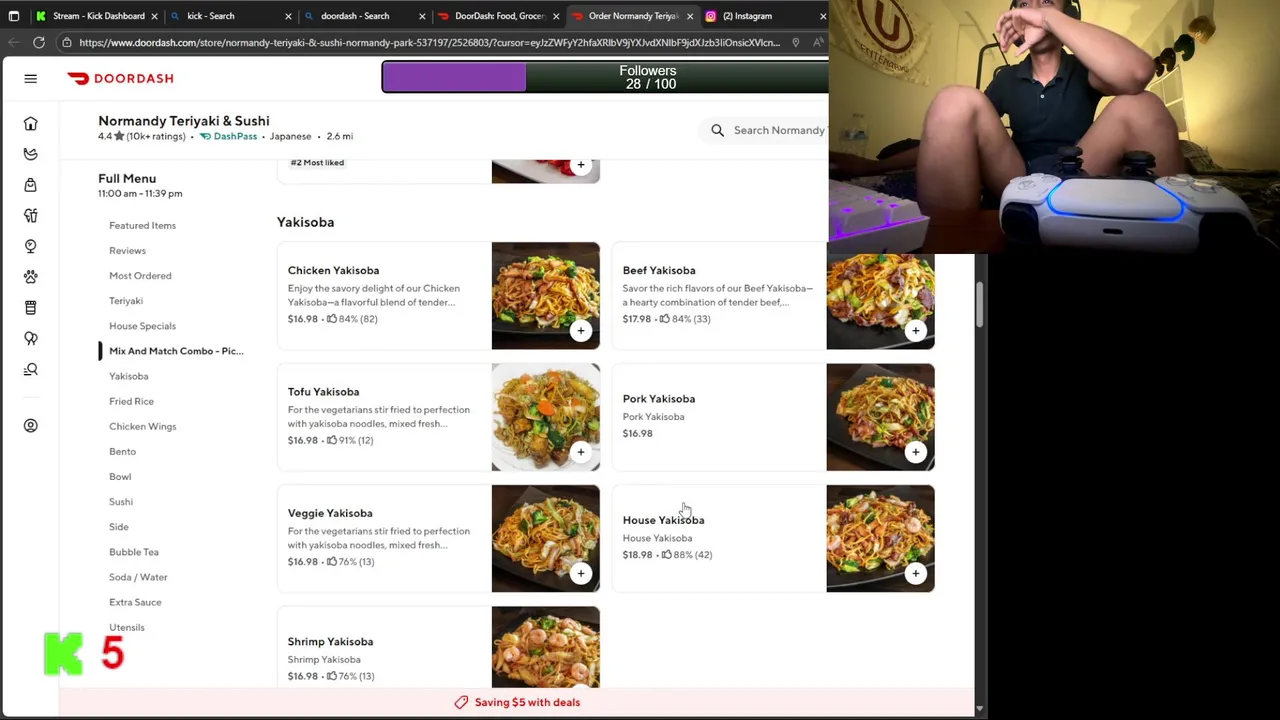Image resolution: width=1280 pixels, height=720 pixels.
Task: Close the doordash - Search tab
Action: pyautogui.click(x=421, y=16)
